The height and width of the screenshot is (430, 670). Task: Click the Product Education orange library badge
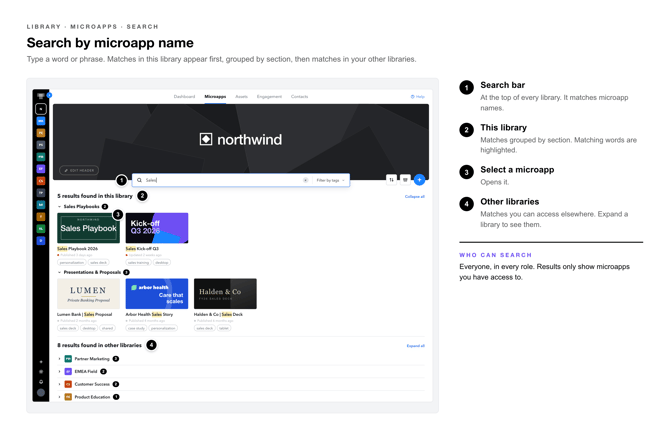click(68, 397)
